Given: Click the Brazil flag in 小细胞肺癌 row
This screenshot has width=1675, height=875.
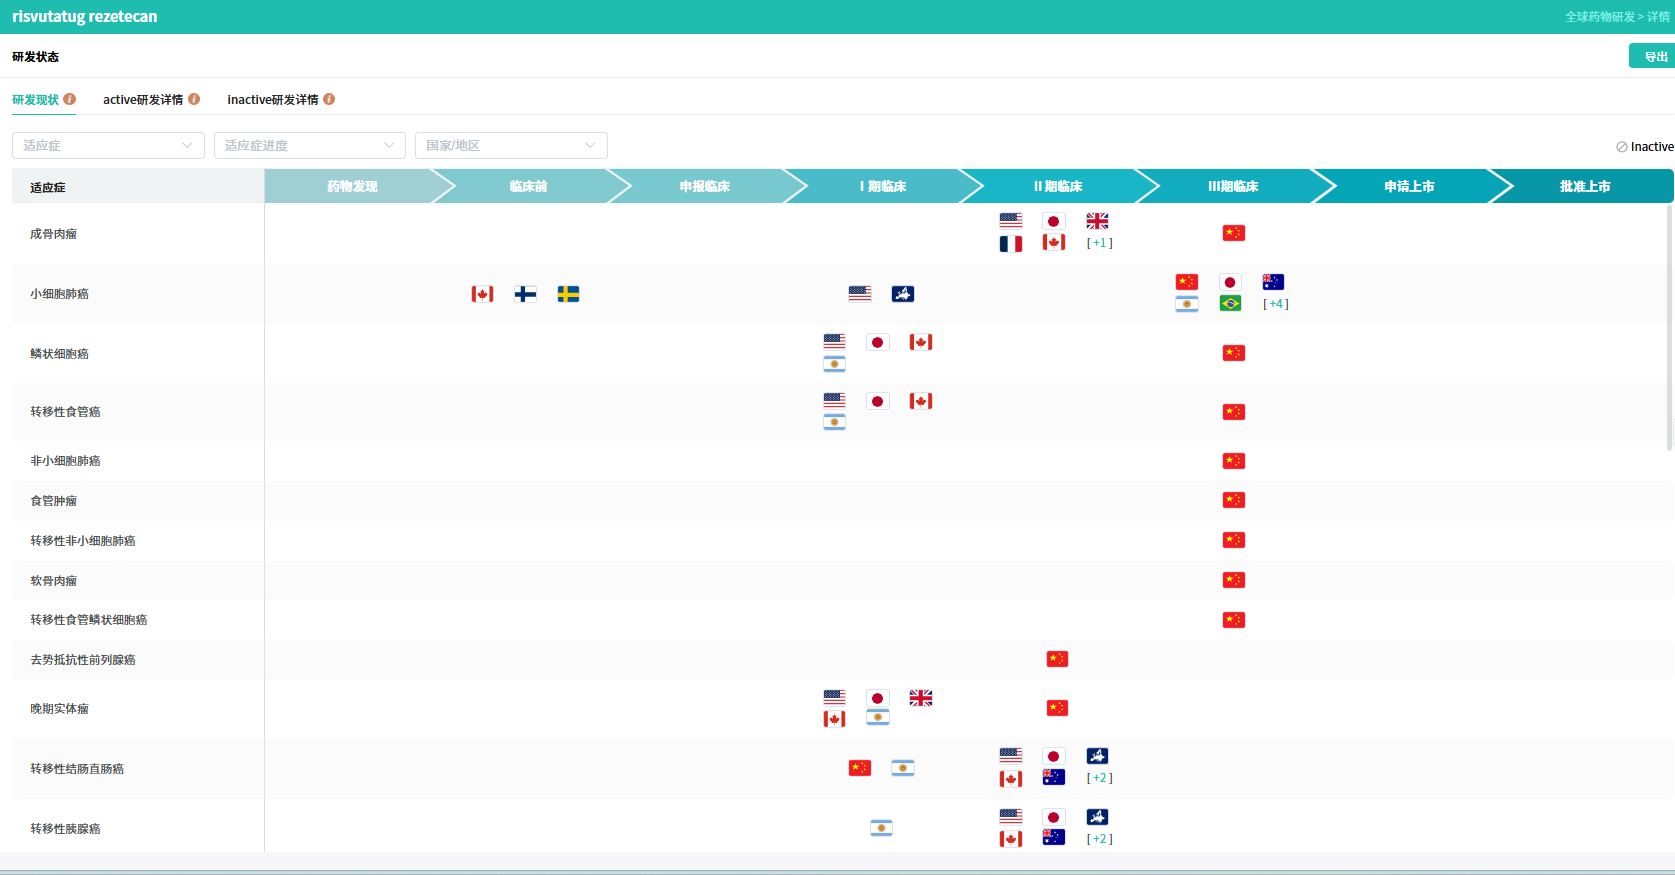Looking at the screenshot, I should click(x=1230, y=303).
